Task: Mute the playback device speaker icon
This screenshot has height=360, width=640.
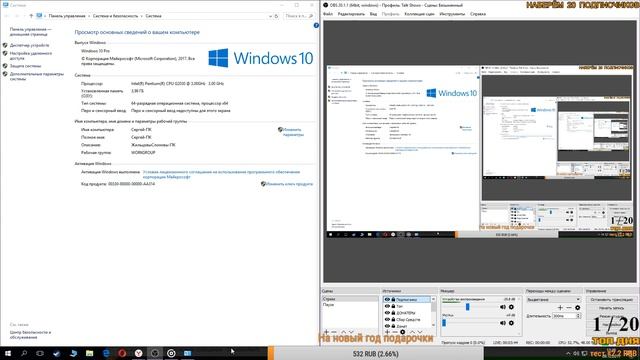Action: pyautogui.click(x=503, y=307)
